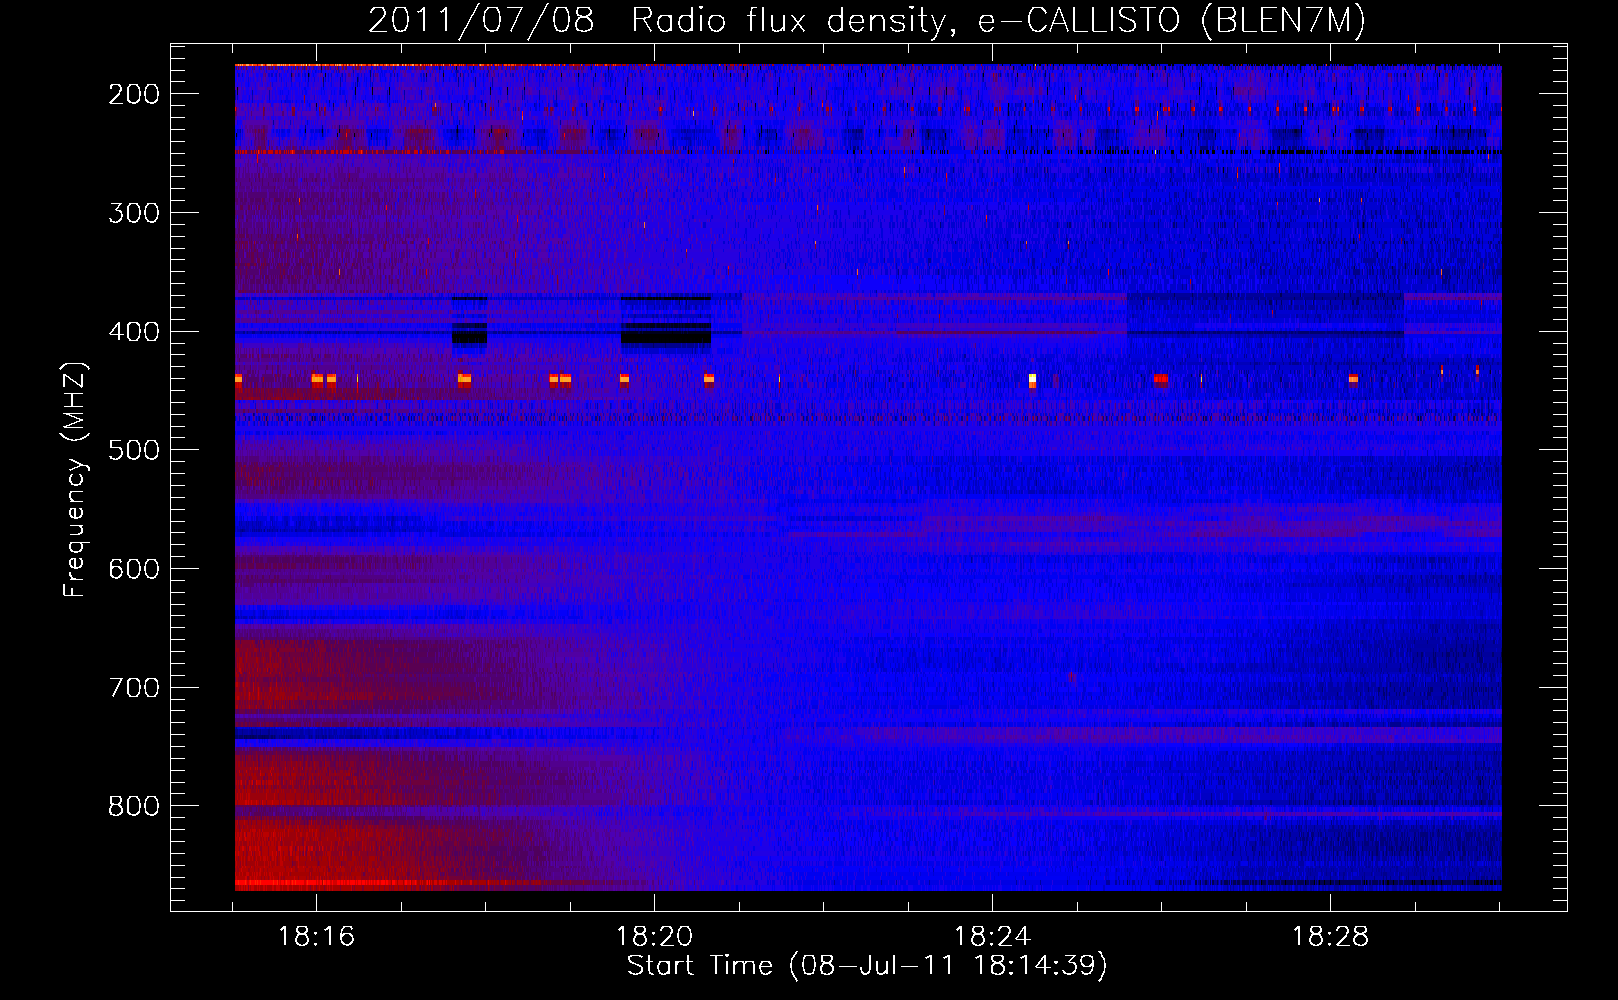Viewport: 1618px width, 1000px height.
Task: Click the black dropout block near 18:18 at 400 MHz
Action: click(x=469, y=334)
